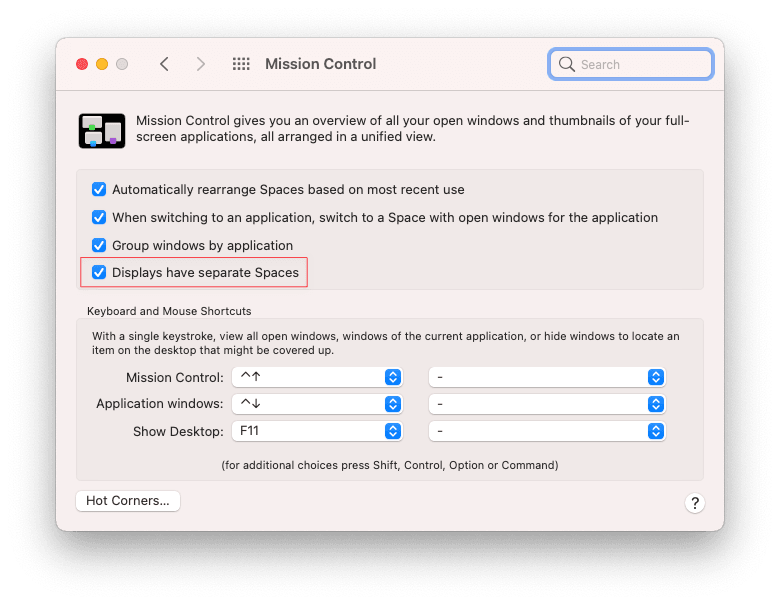Open help with the question mark button
The width and height of the screenshot is (780, 605).
tap(694, 503)
